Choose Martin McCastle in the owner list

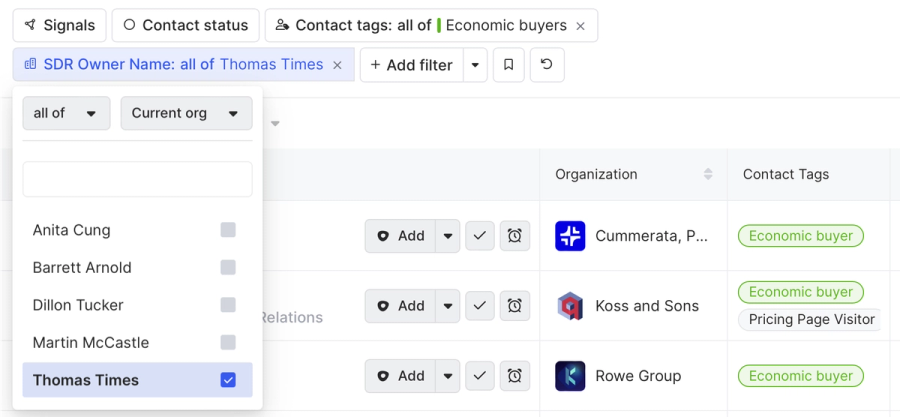coord(91,343)
